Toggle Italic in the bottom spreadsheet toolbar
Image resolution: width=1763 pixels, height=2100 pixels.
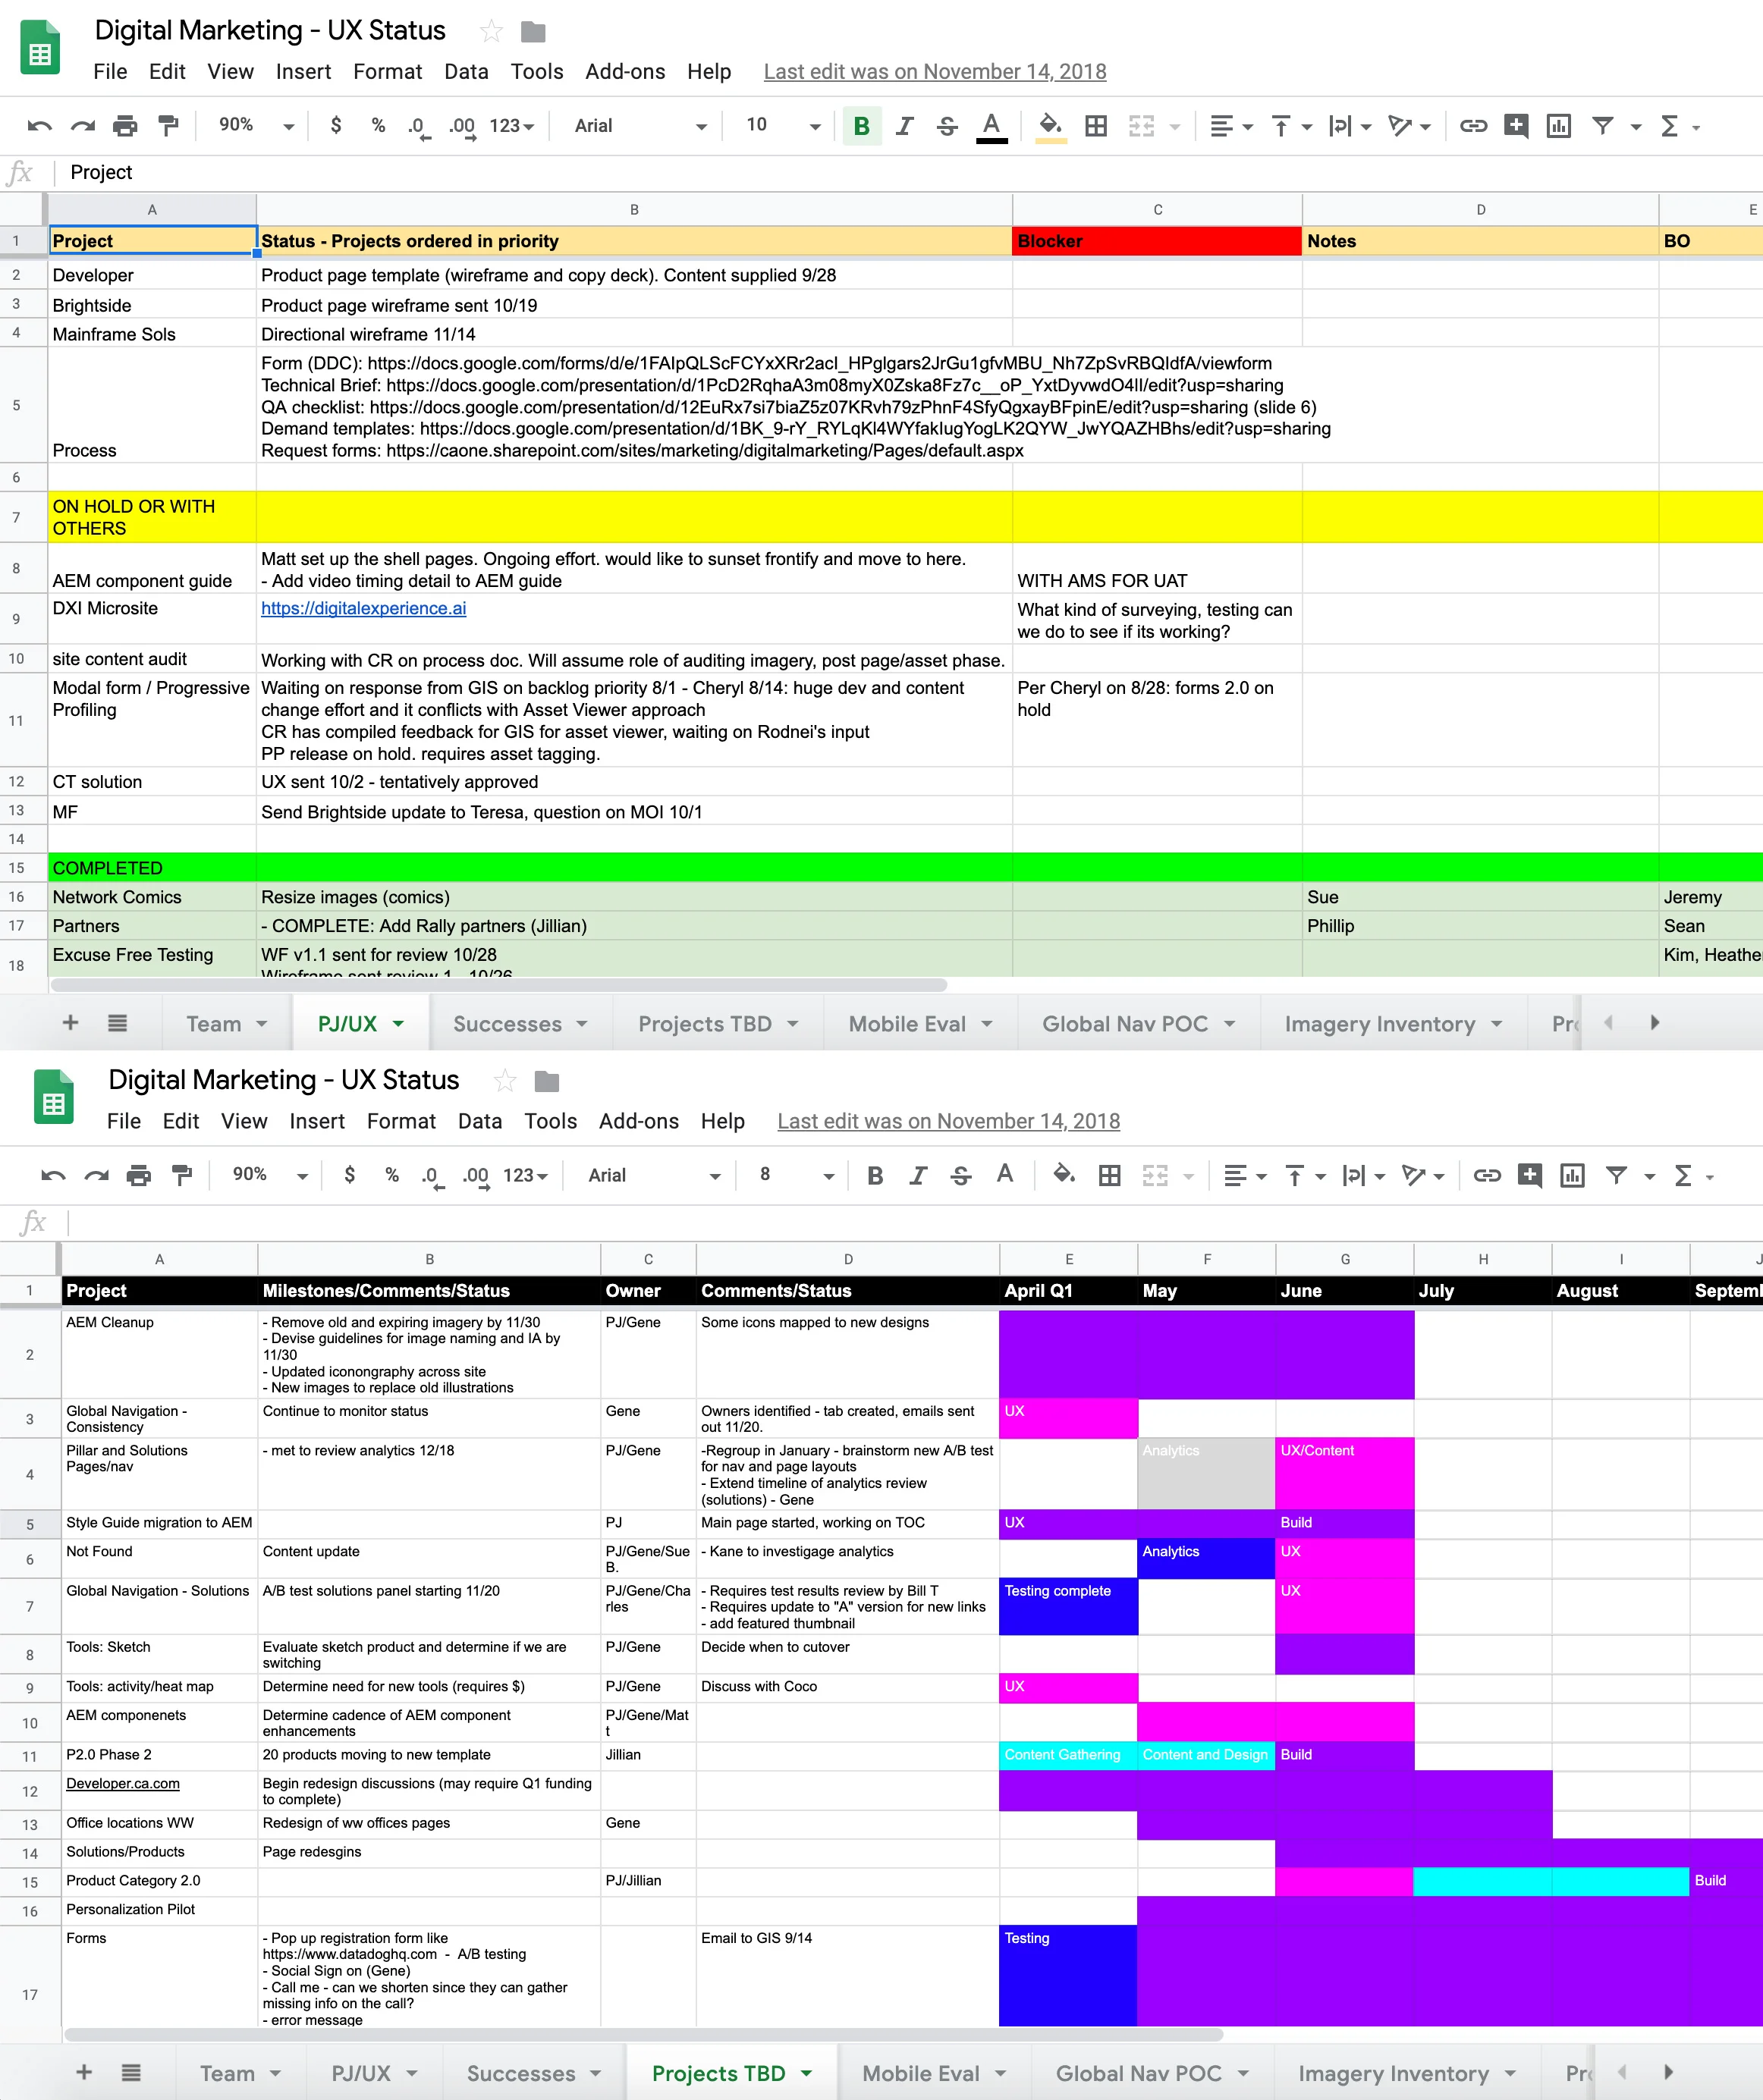pos(919,1176)
